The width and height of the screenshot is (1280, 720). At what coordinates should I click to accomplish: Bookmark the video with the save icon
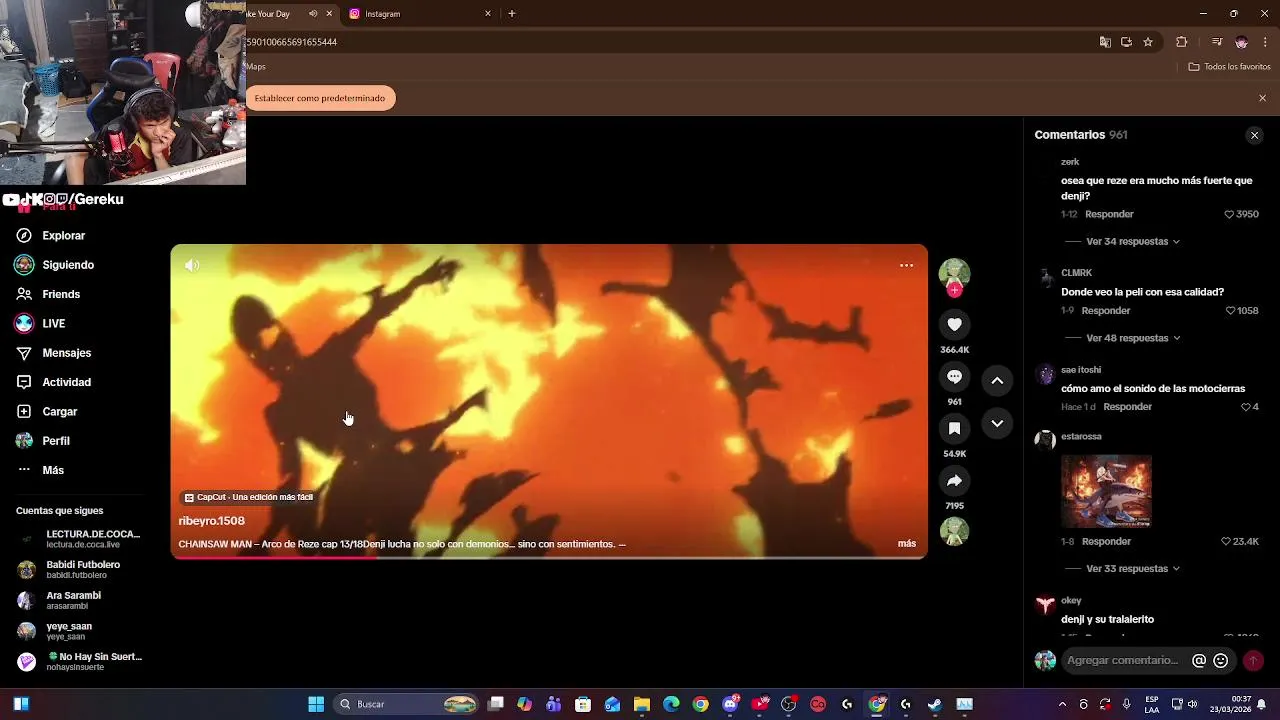(954, 428)
